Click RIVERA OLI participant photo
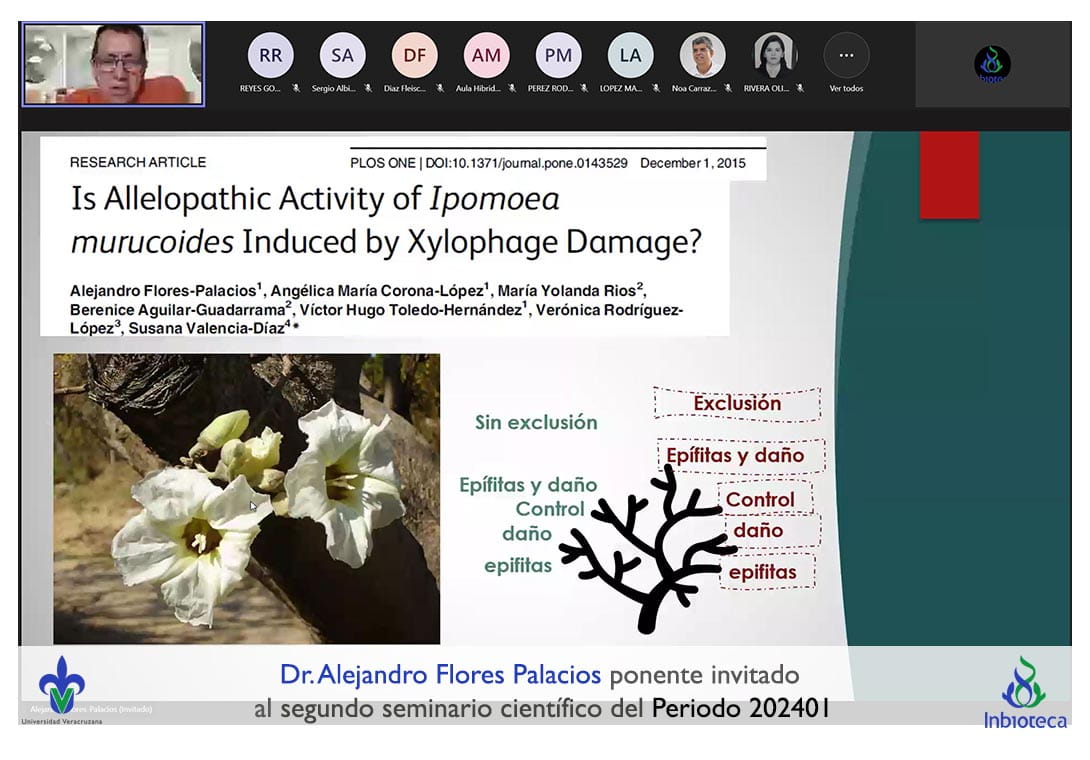The image size is (1090, 760). (775, 56)
